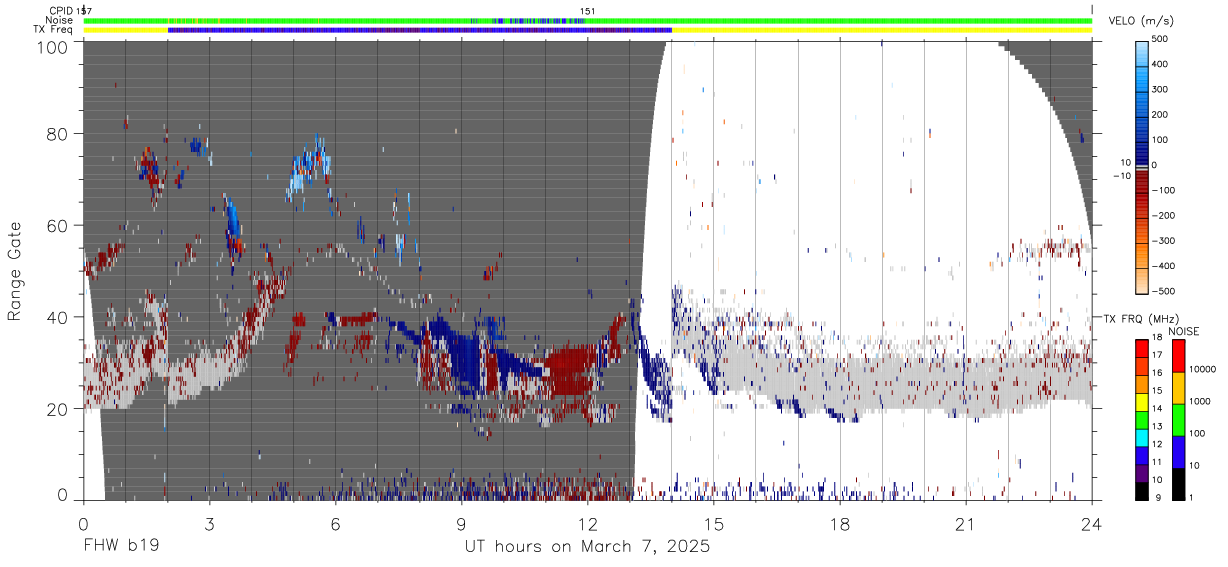
Task: Click x-axis tick label 6
Action: [335, 524]
